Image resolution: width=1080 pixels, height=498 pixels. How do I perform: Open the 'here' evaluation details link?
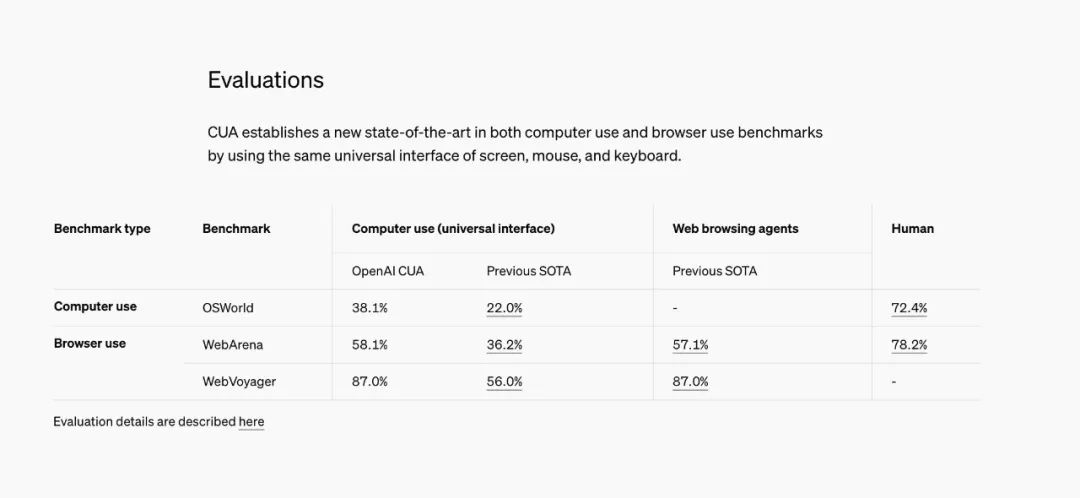[251, 422]
